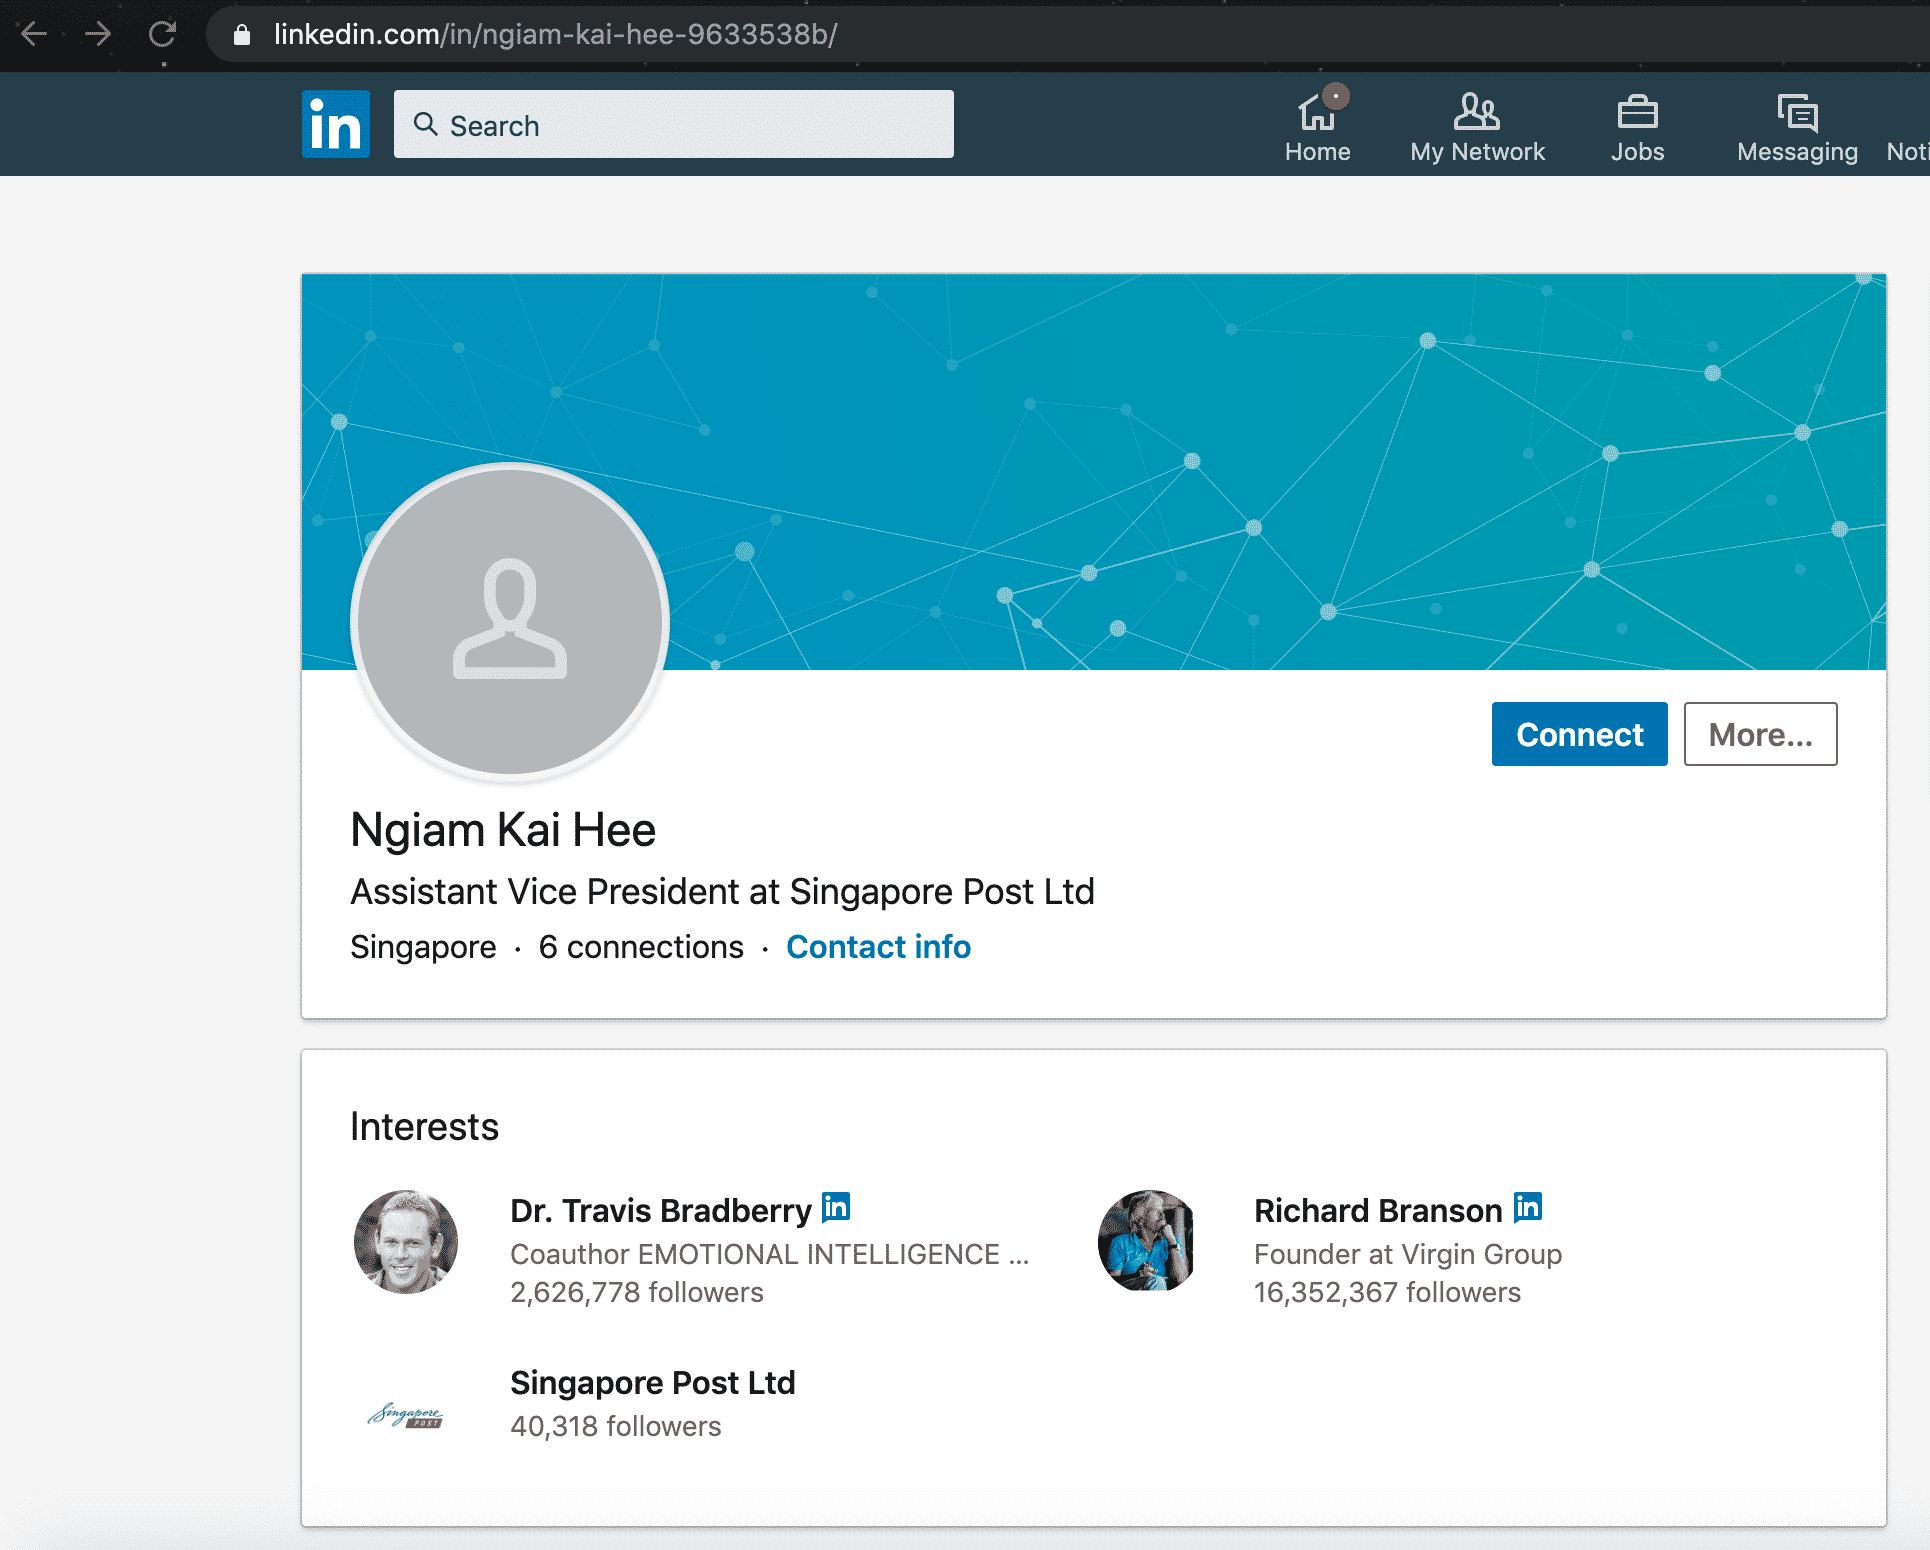Click the 'Interests' section heading
The height and width of the screenshot is (1550, 1930).
pyautogui.click(x=424, y=1127)
